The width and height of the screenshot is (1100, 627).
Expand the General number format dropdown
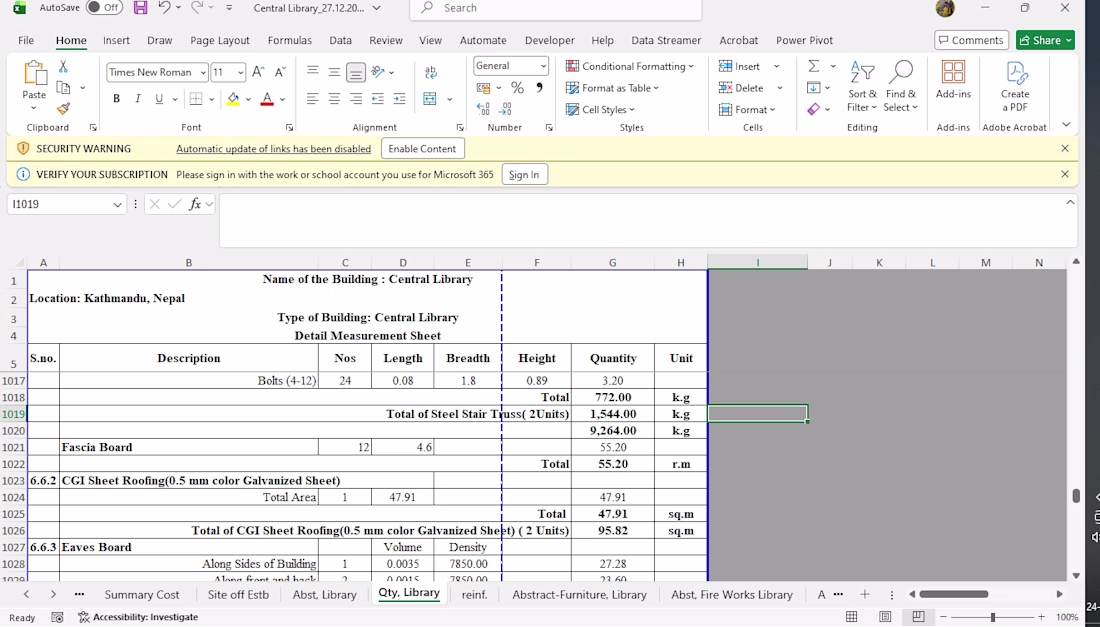[x=543, y=66]
